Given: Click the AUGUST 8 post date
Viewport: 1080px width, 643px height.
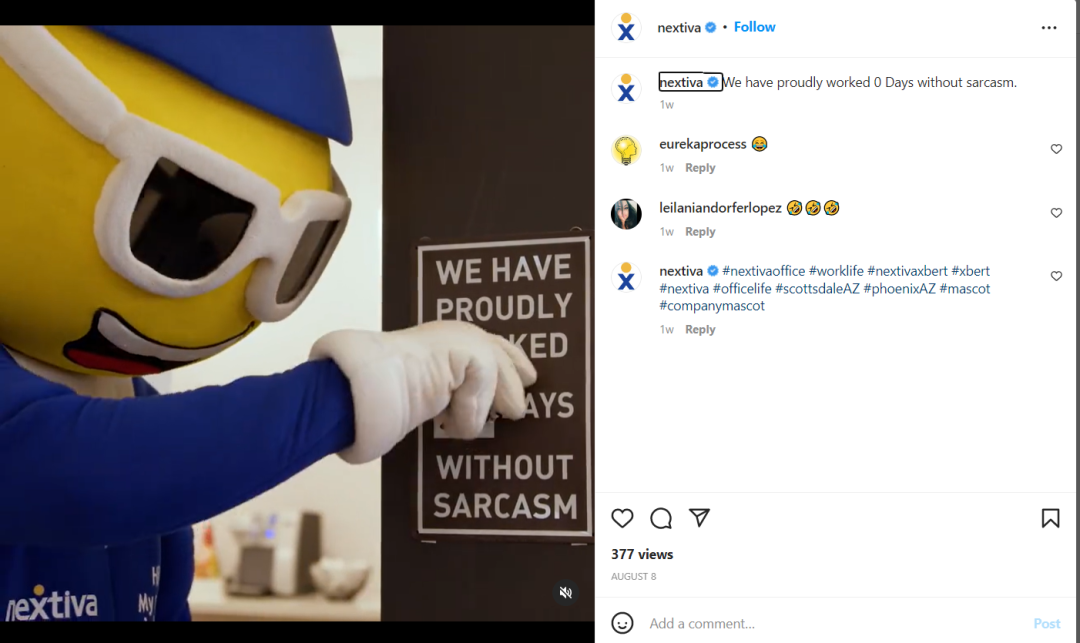Looking at the screenshot, I should 634,577.
